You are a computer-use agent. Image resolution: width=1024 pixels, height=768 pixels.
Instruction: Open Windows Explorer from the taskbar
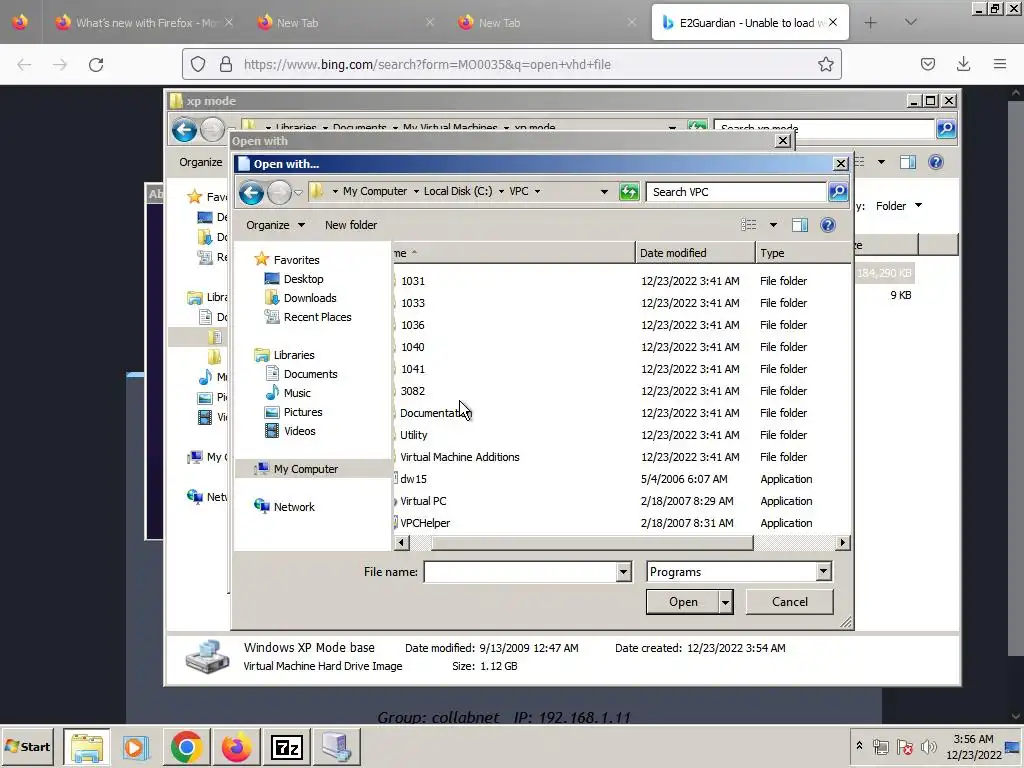[87, 747]
